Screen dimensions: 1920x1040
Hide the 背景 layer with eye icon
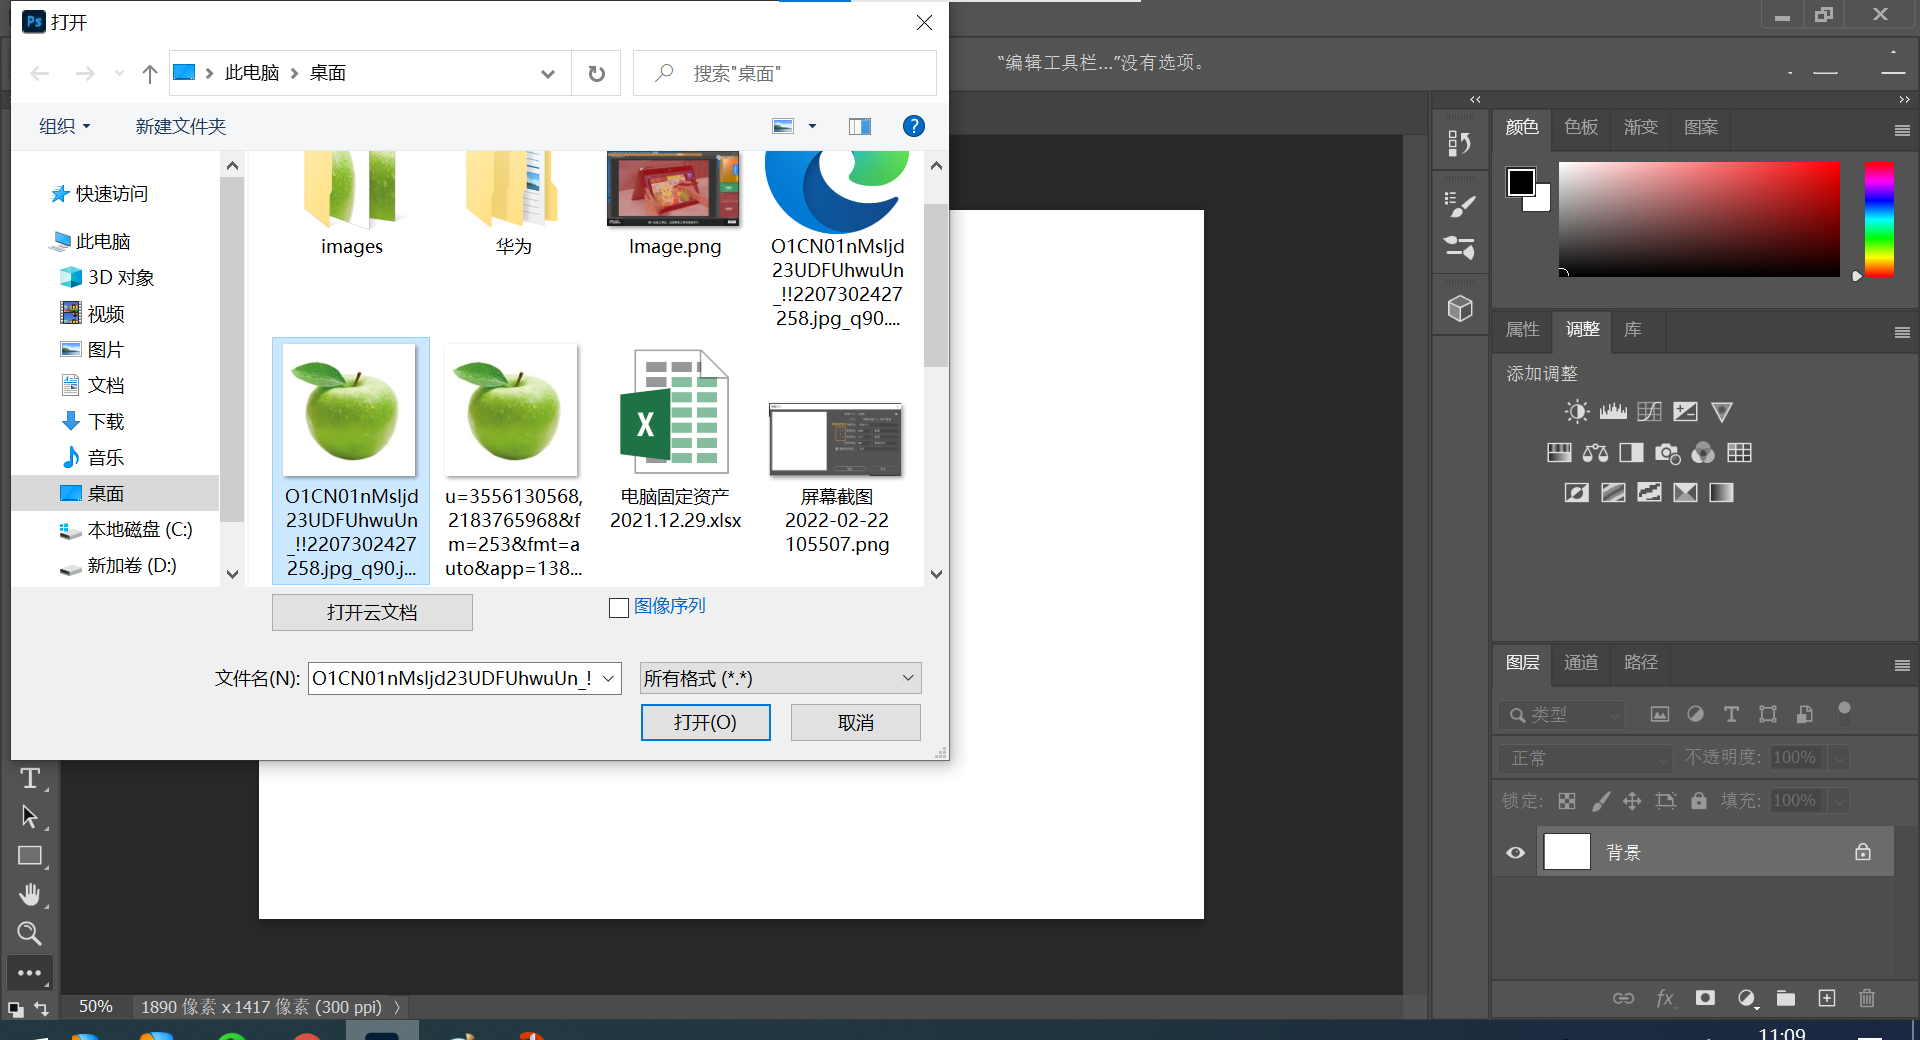[x=1516, y=853]
